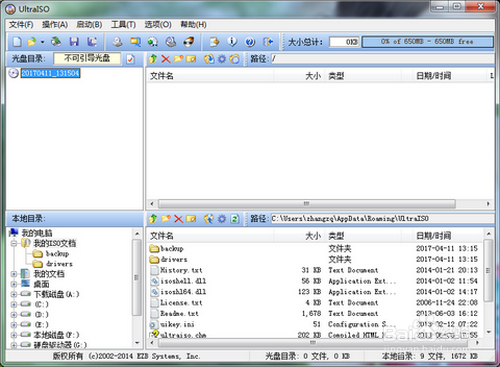Click the 大小总计 size value field
Screen dimensions: 500x367
point(344,42)
